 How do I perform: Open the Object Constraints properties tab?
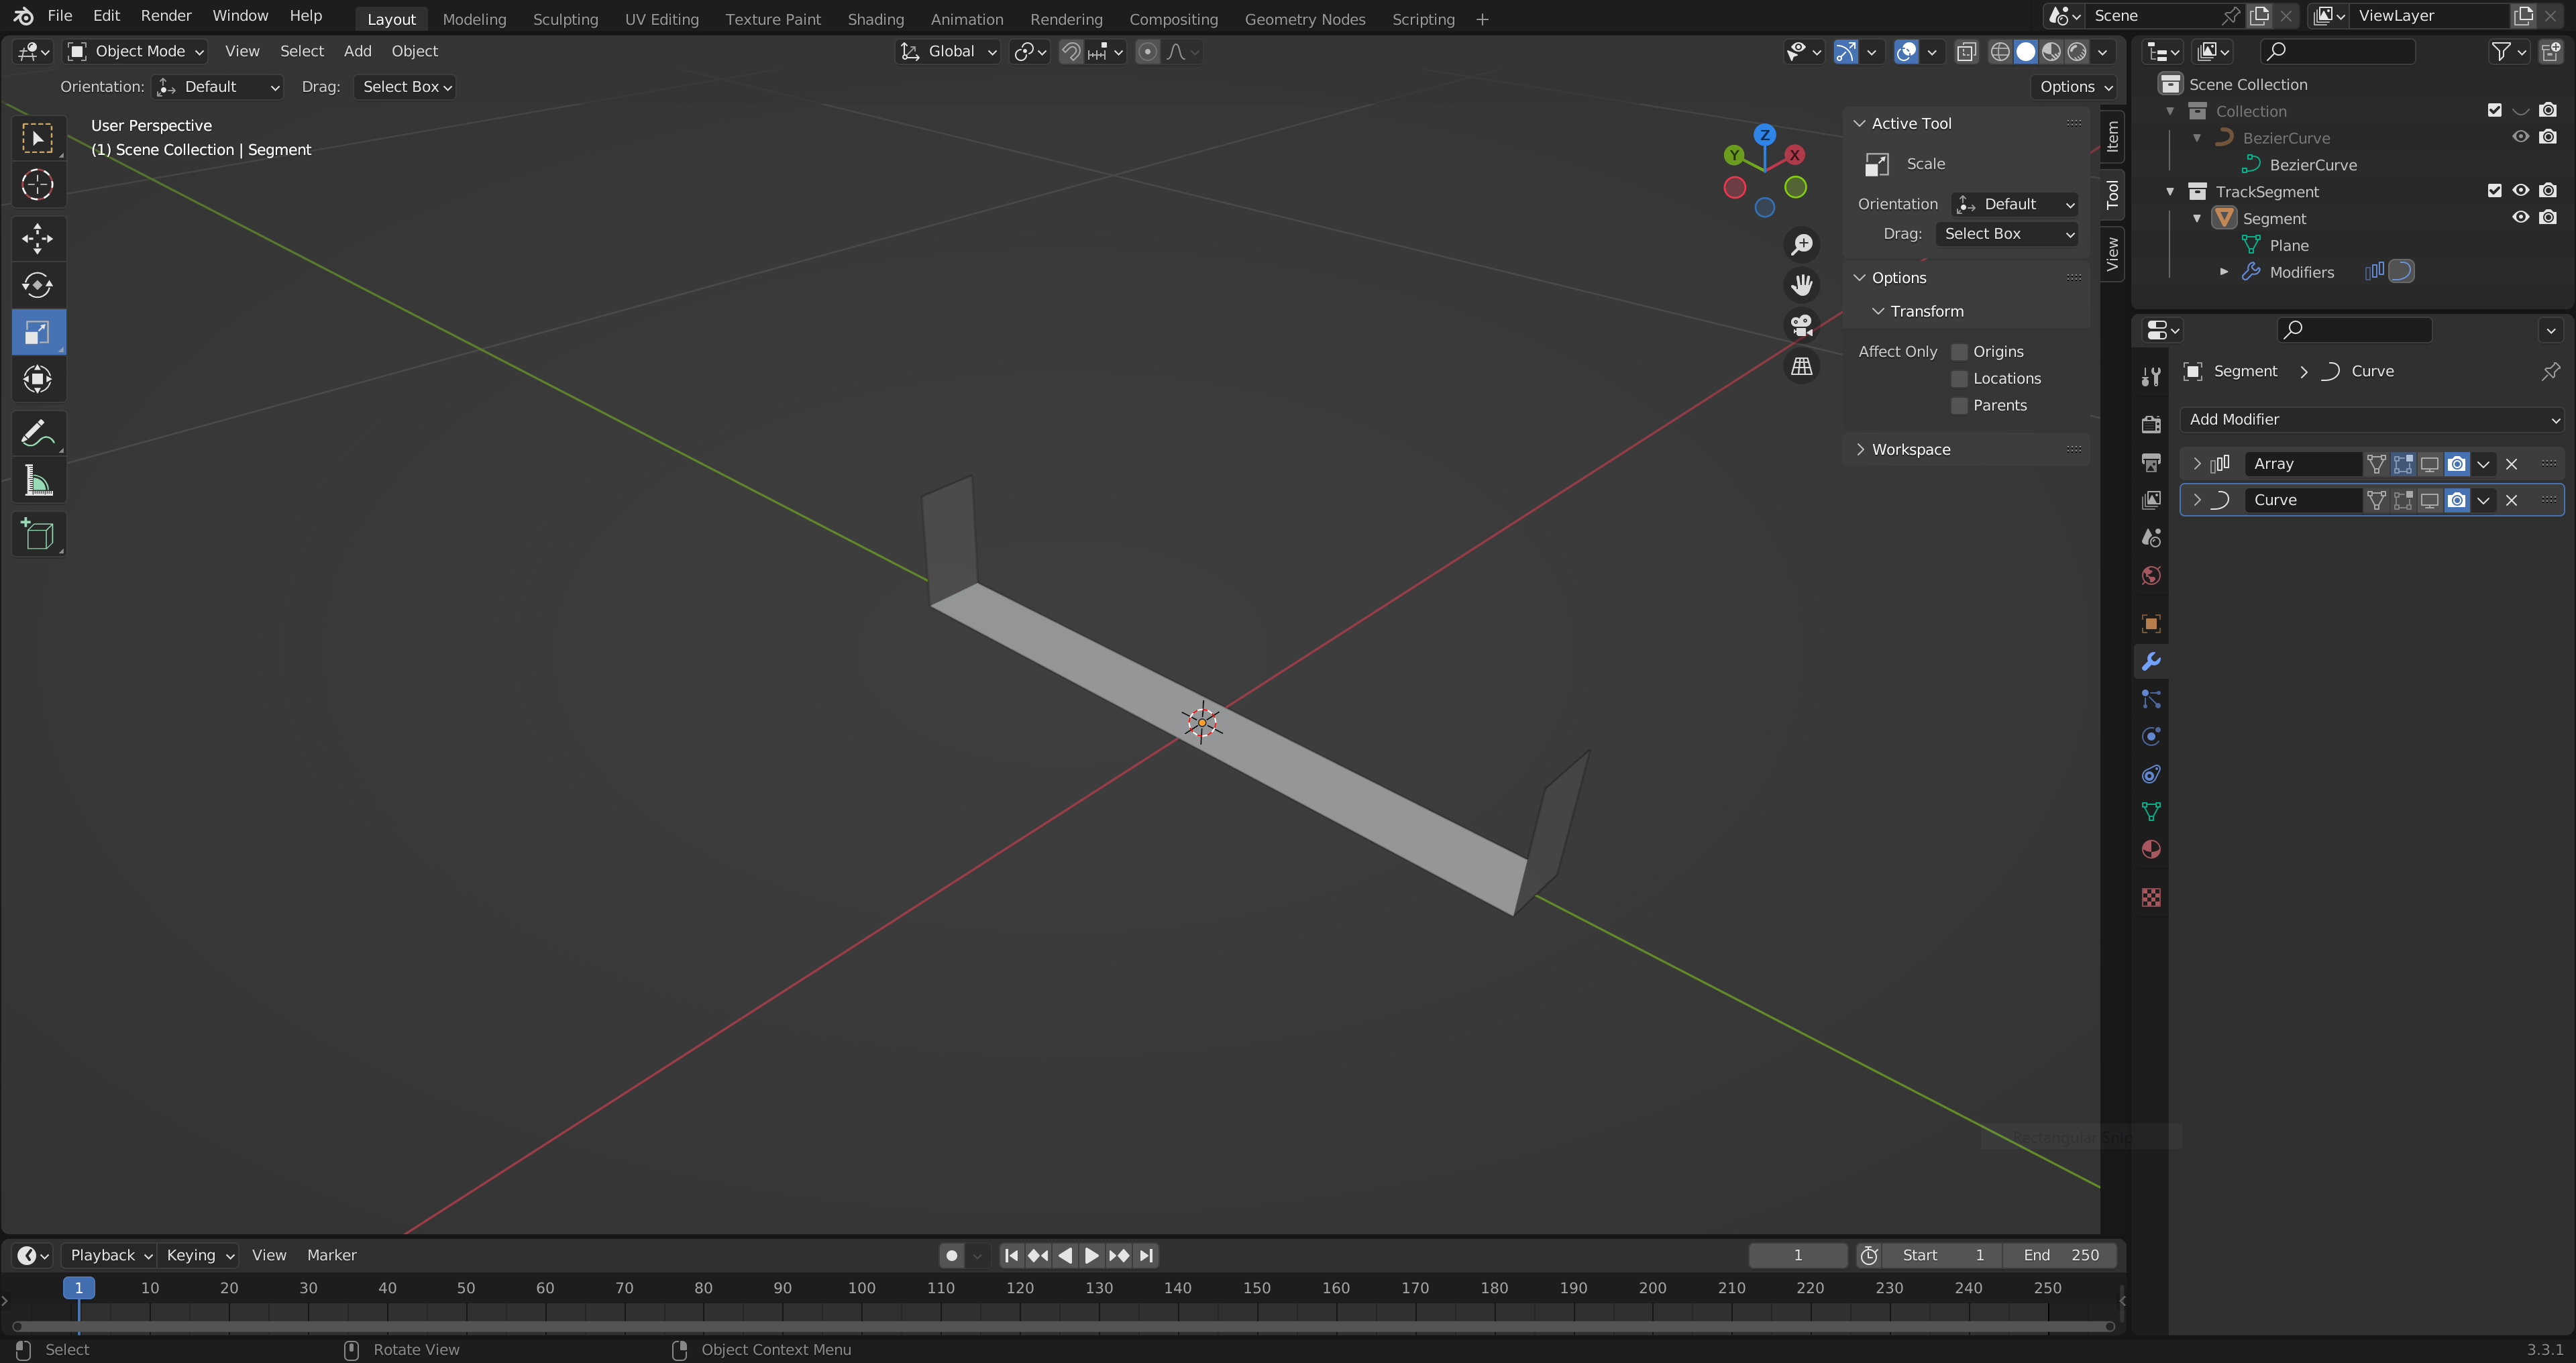(2151, 774)
